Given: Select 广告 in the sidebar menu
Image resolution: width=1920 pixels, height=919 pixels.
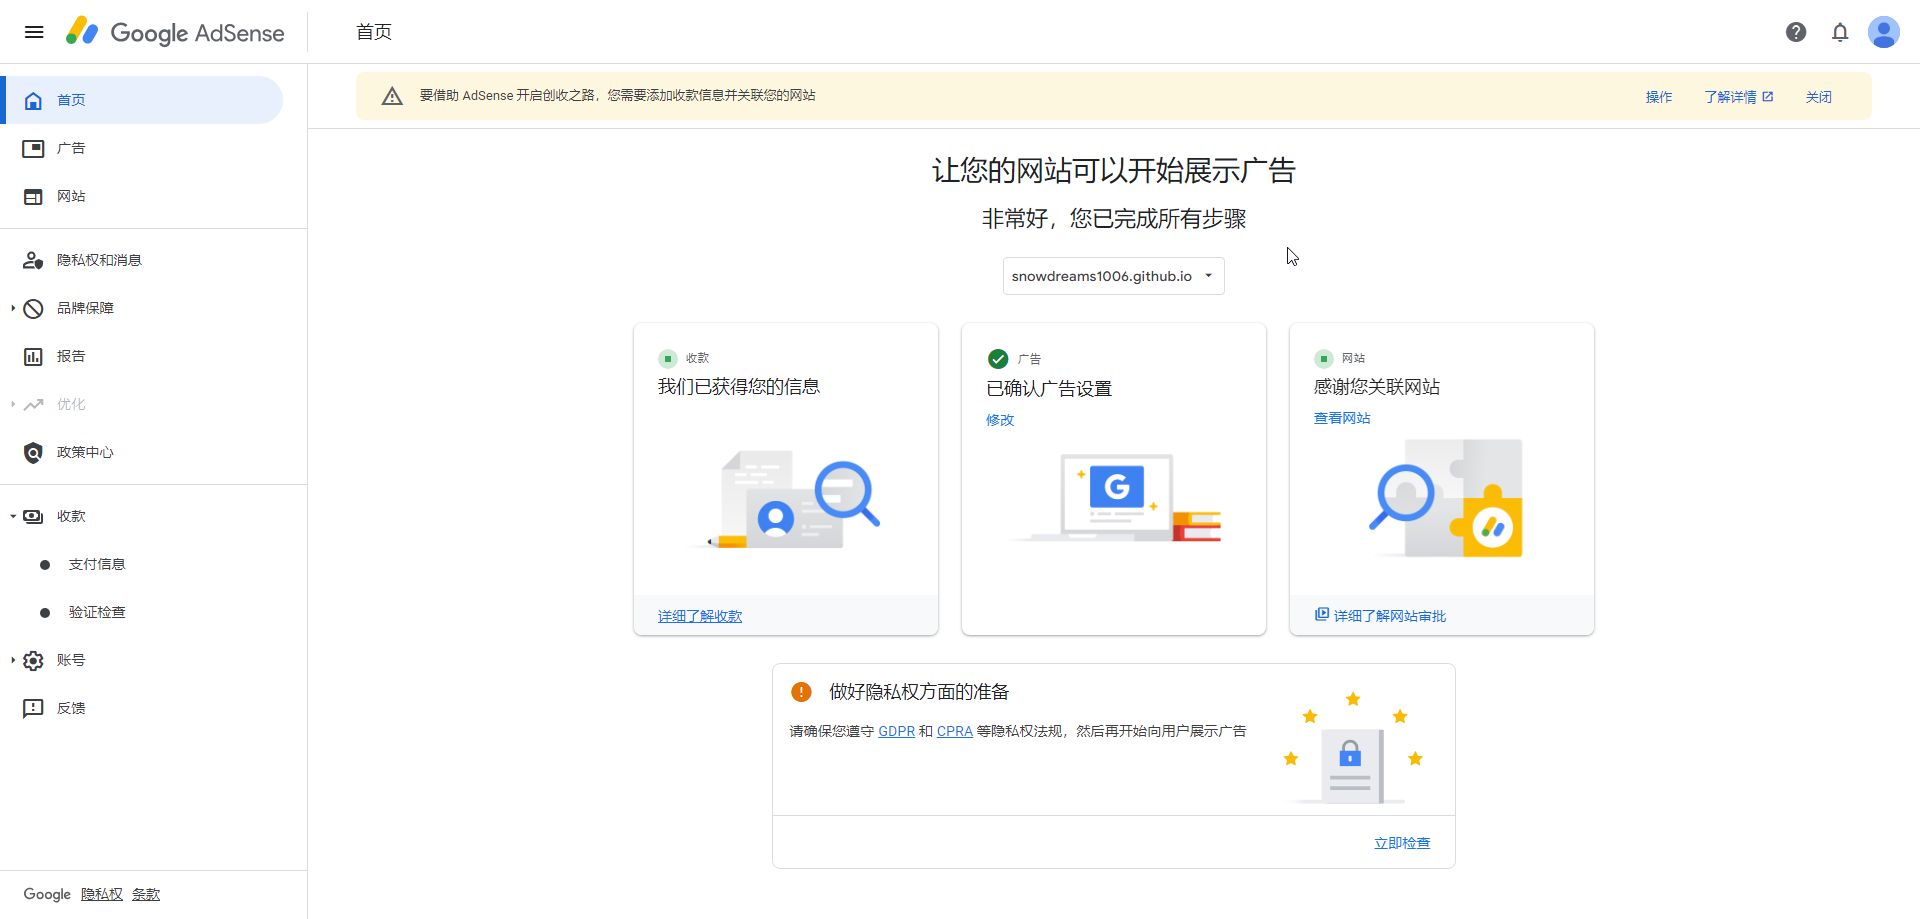Looking at the screenshot, I should coord(71,148).
